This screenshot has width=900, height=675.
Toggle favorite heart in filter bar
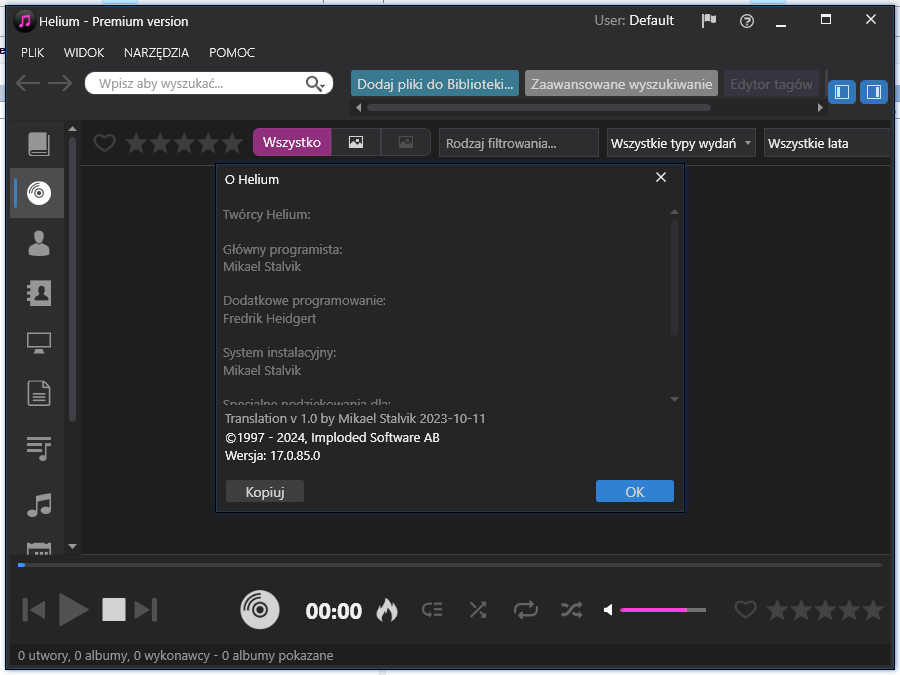(104, 143)
